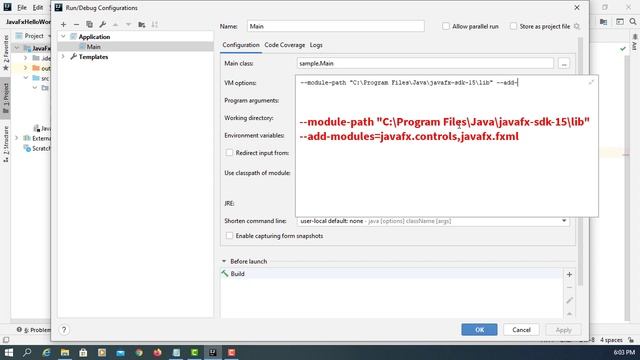Add a new run configuration with plus icon
This screenshot has height=360, width=640.
point(63,24)
